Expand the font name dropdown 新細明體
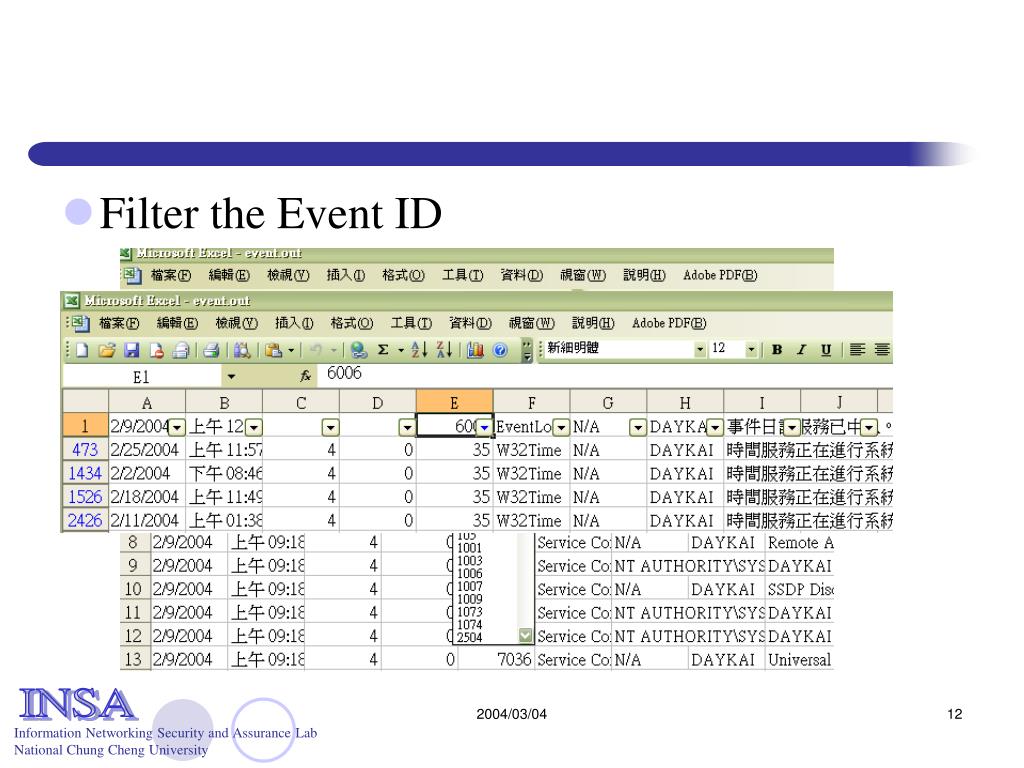 (700, 349)
